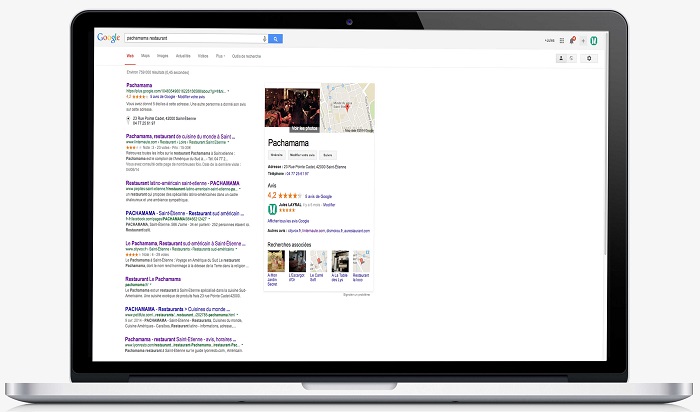700x412 pixels.
Task: Click the share plus icon beside notifications
Action: point(583,39)
